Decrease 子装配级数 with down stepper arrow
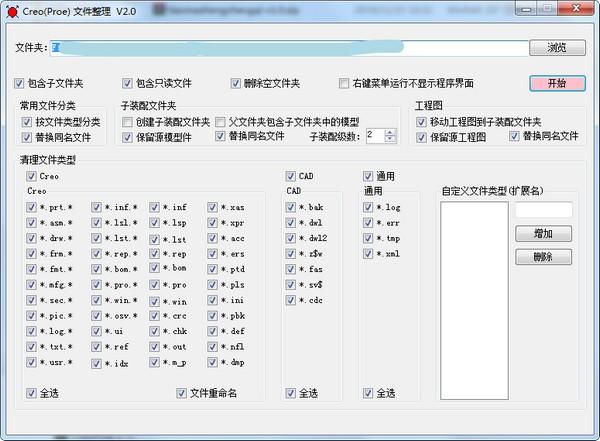 [390, 139]
